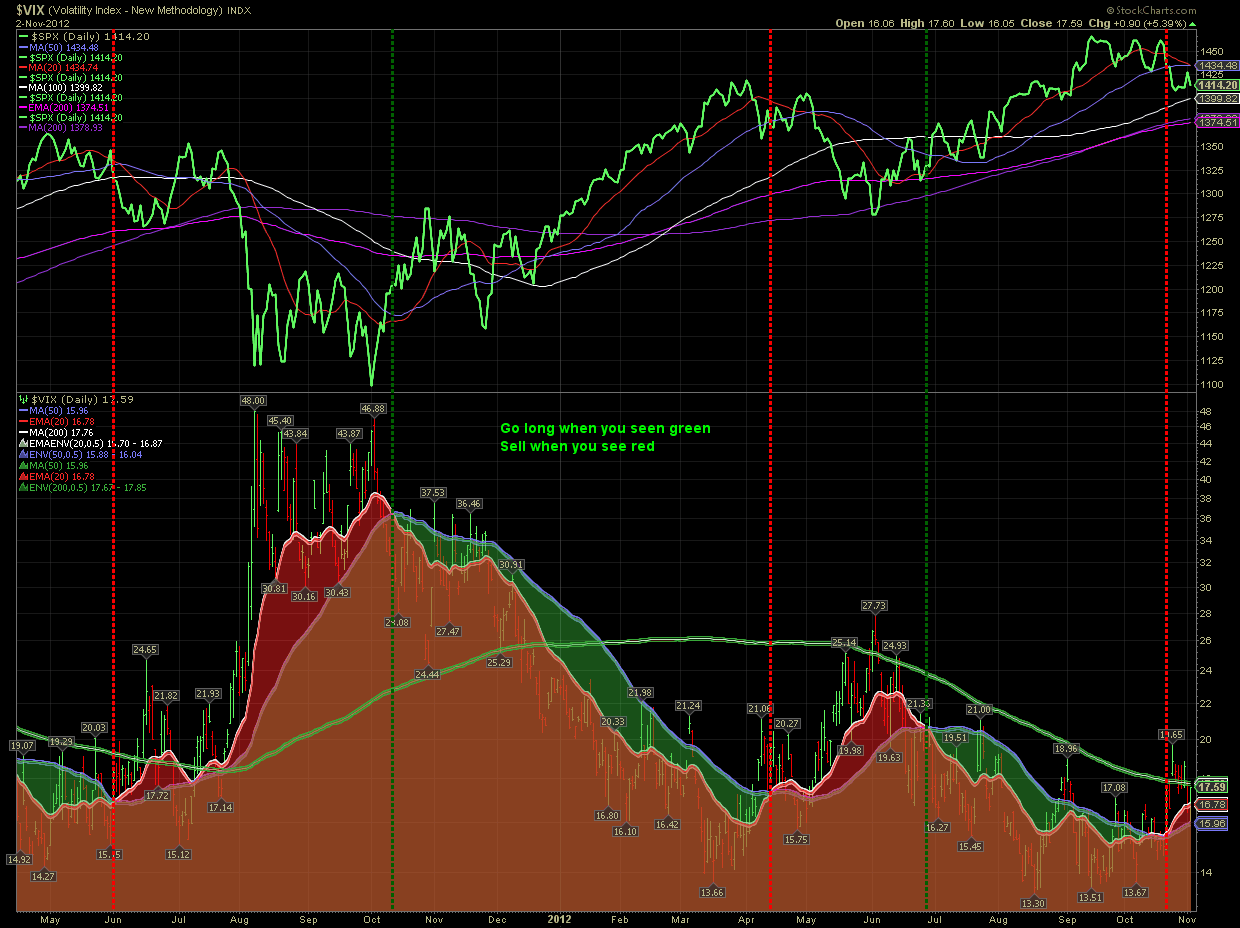Image resolution: width=1240 pixels, height=928 pixels.
Task: Click the bar-chart icon before $VIX (Daily) legend
Action: 24,399
